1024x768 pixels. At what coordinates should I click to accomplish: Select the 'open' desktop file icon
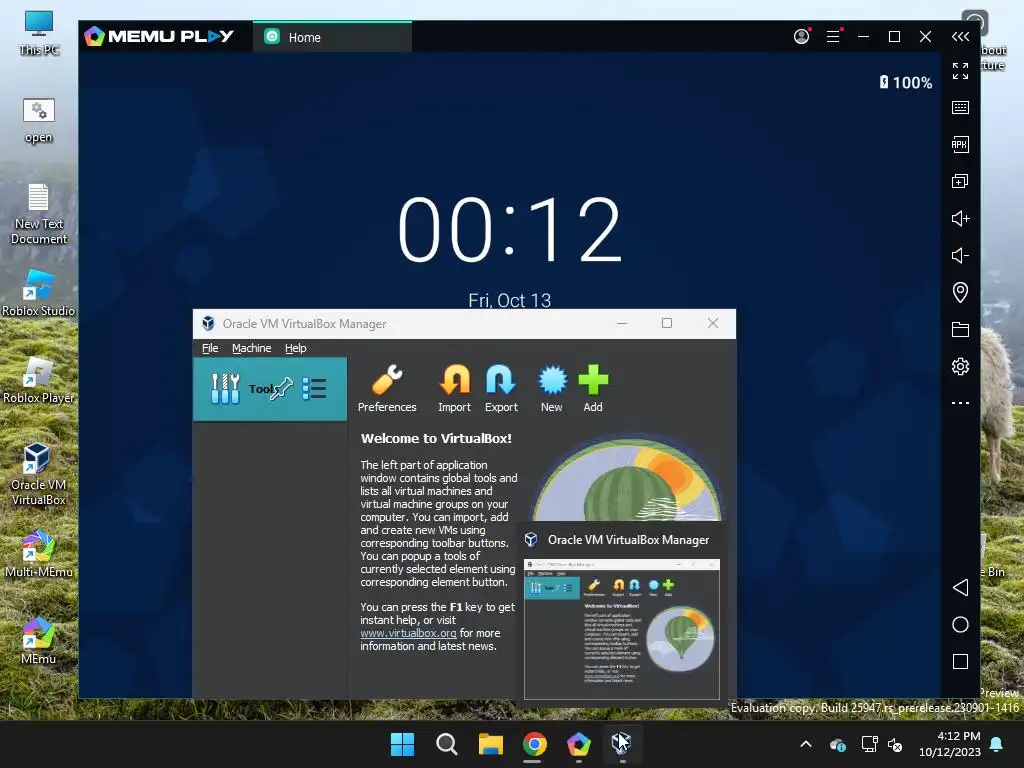click(x=39, y=120)
